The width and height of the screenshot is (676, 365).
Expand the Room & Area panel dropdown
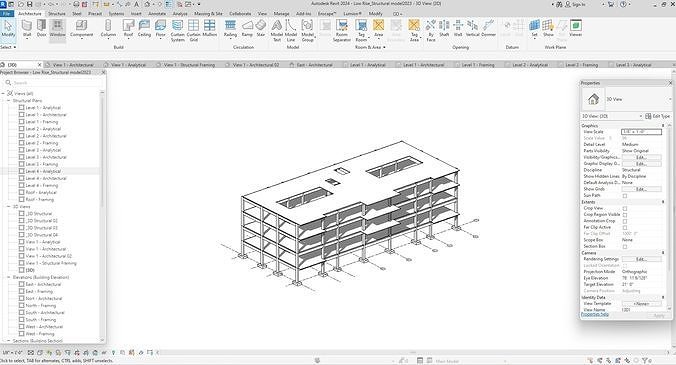click(370, 47)
